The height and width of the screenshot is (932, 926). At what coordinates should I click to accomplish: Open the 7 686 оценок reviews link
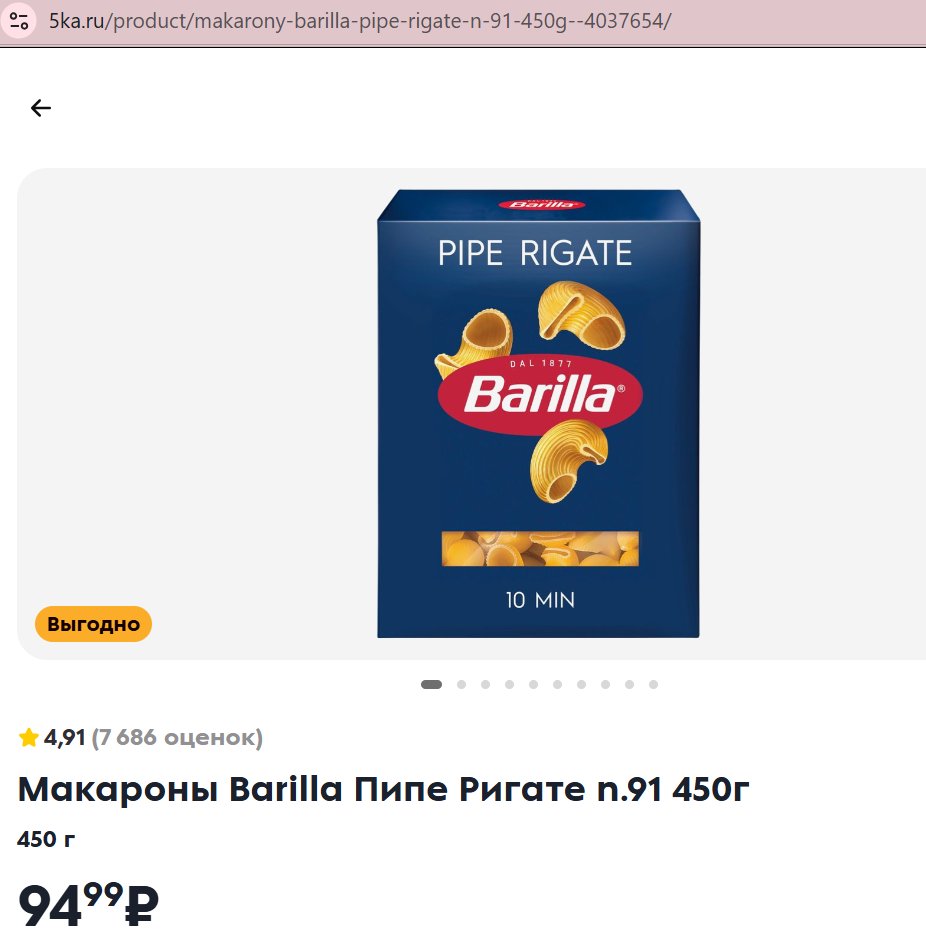pos(177,738)
